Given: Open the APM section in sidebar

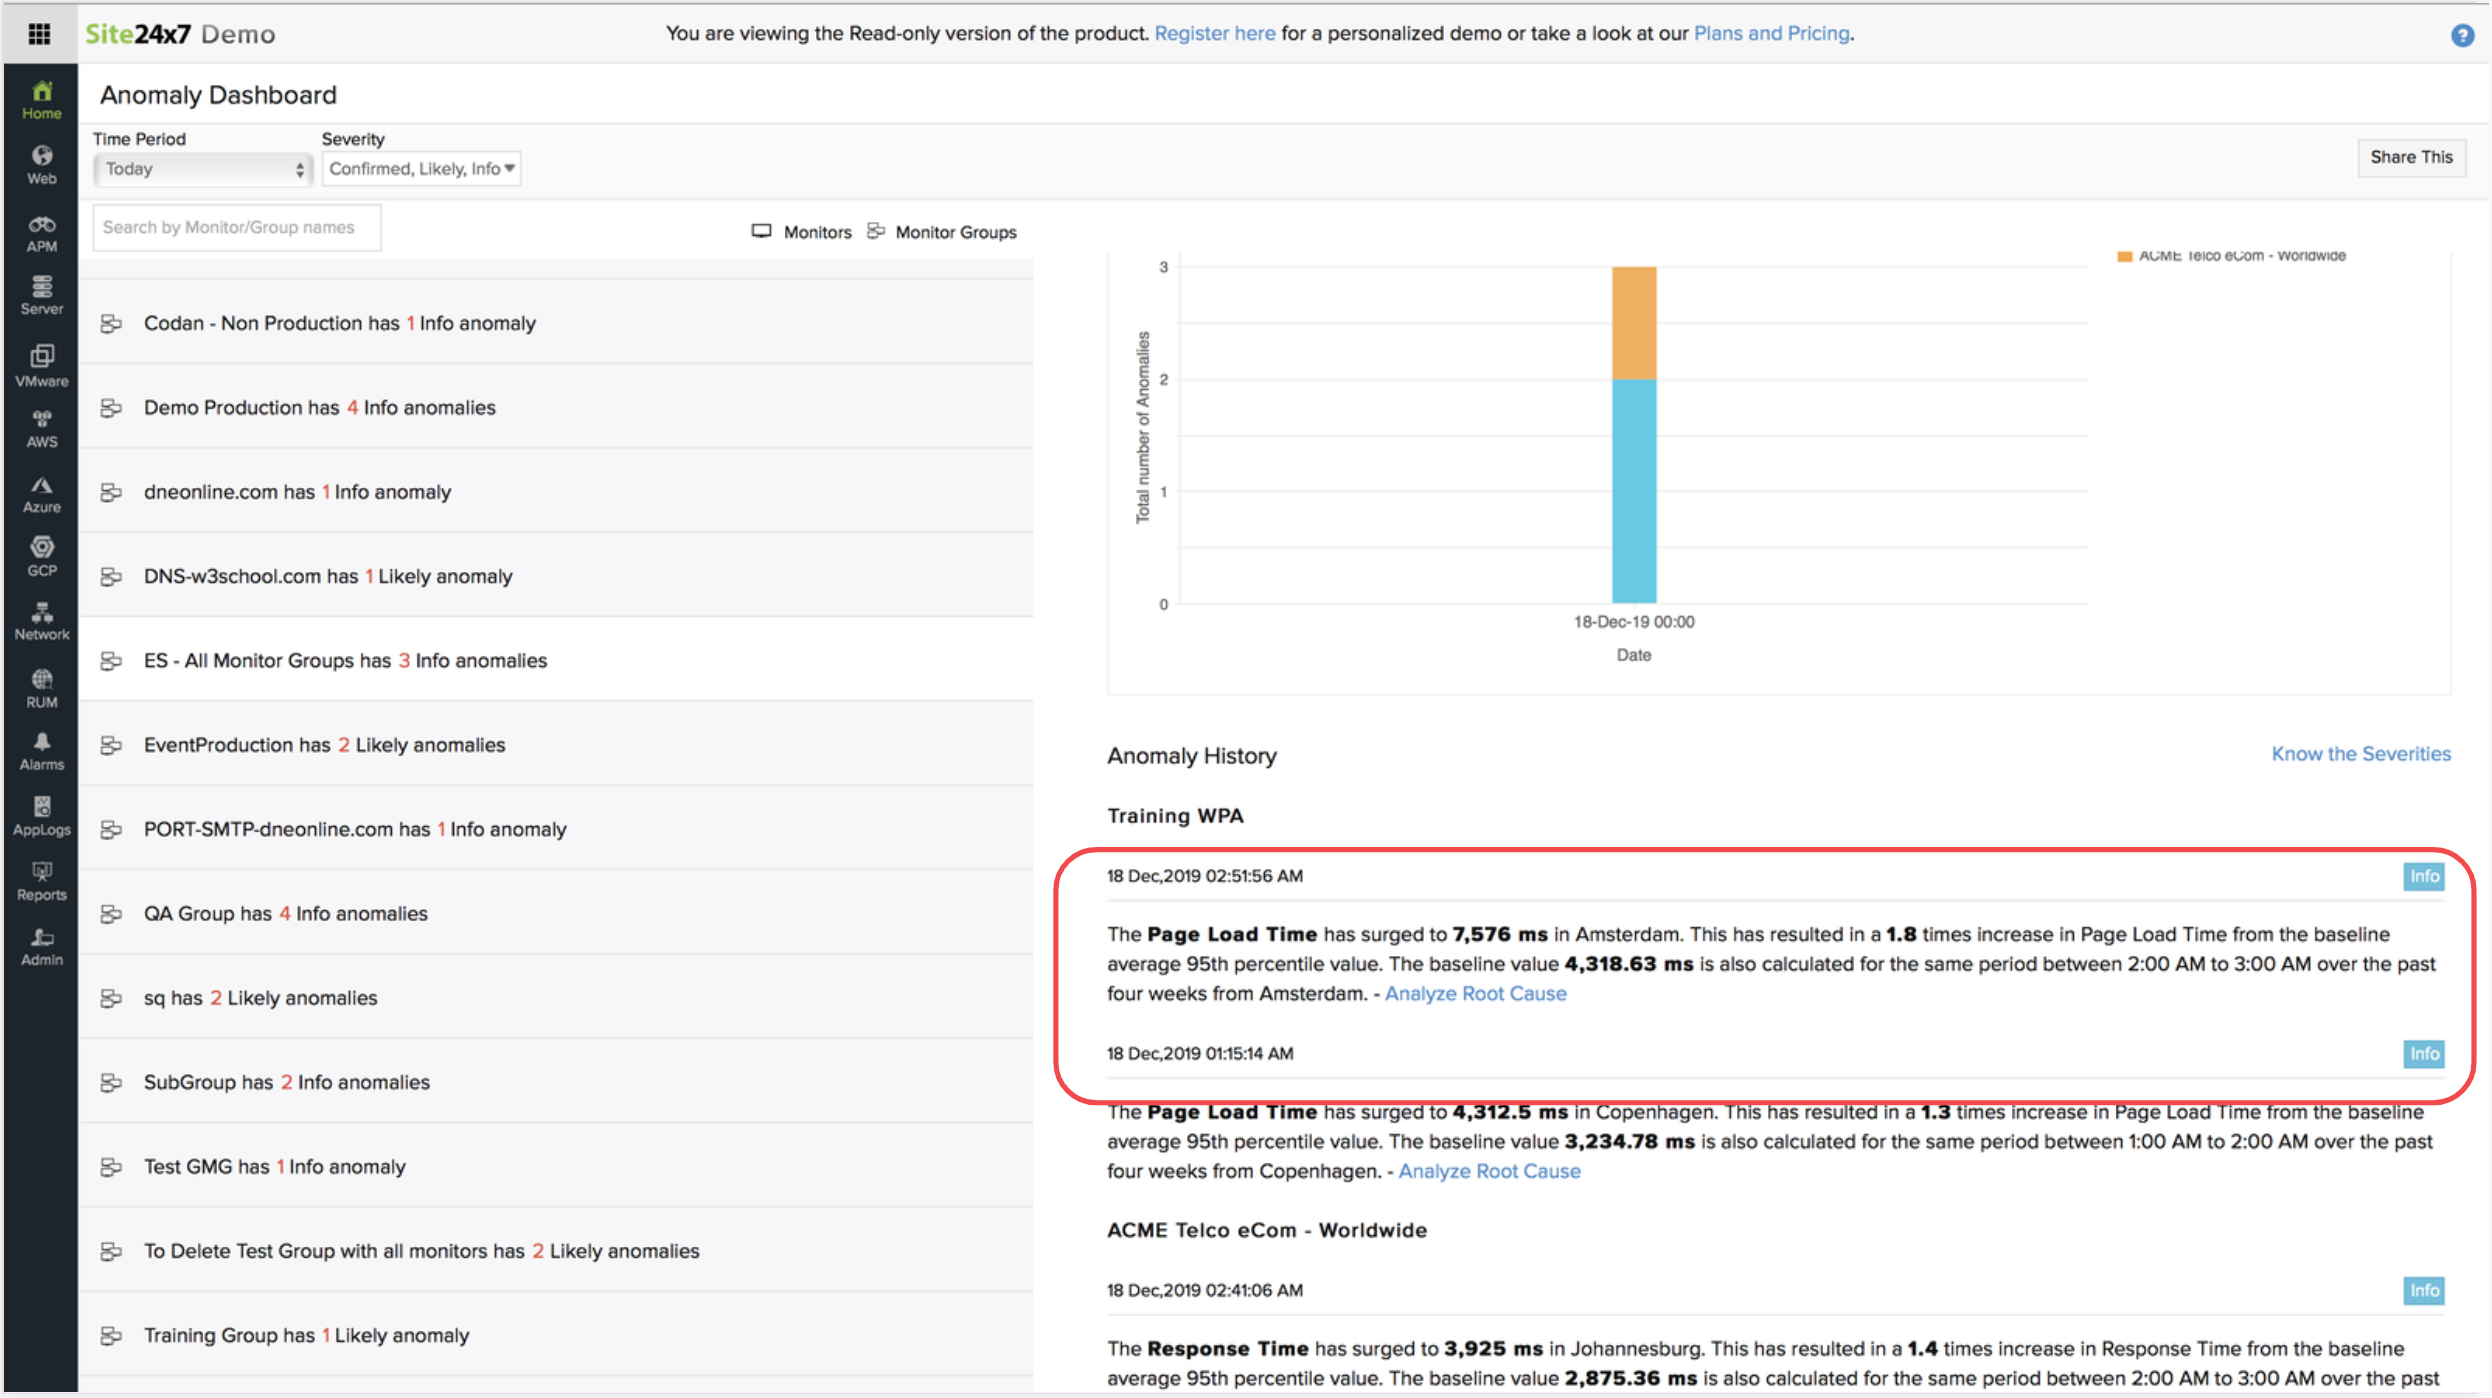Looking at the screenshot, I should click(x=41, y=233).
